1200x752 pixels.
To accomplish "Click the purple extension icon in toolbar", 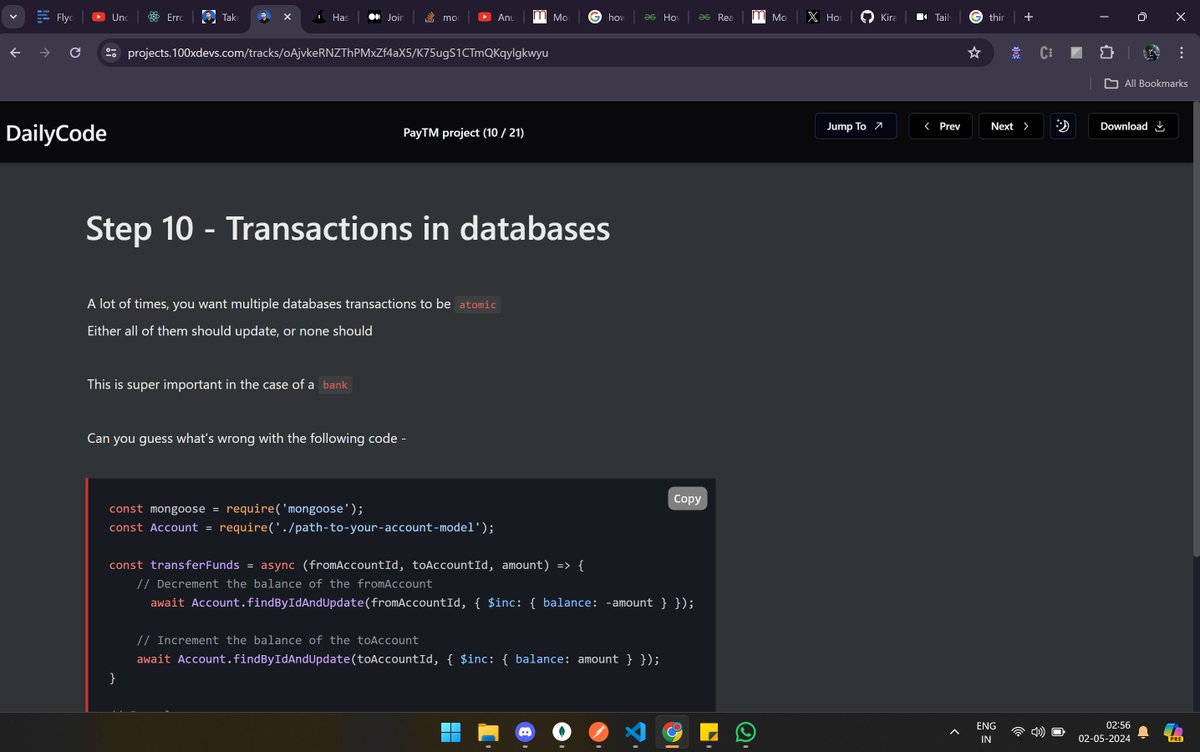I will 1016,52.
